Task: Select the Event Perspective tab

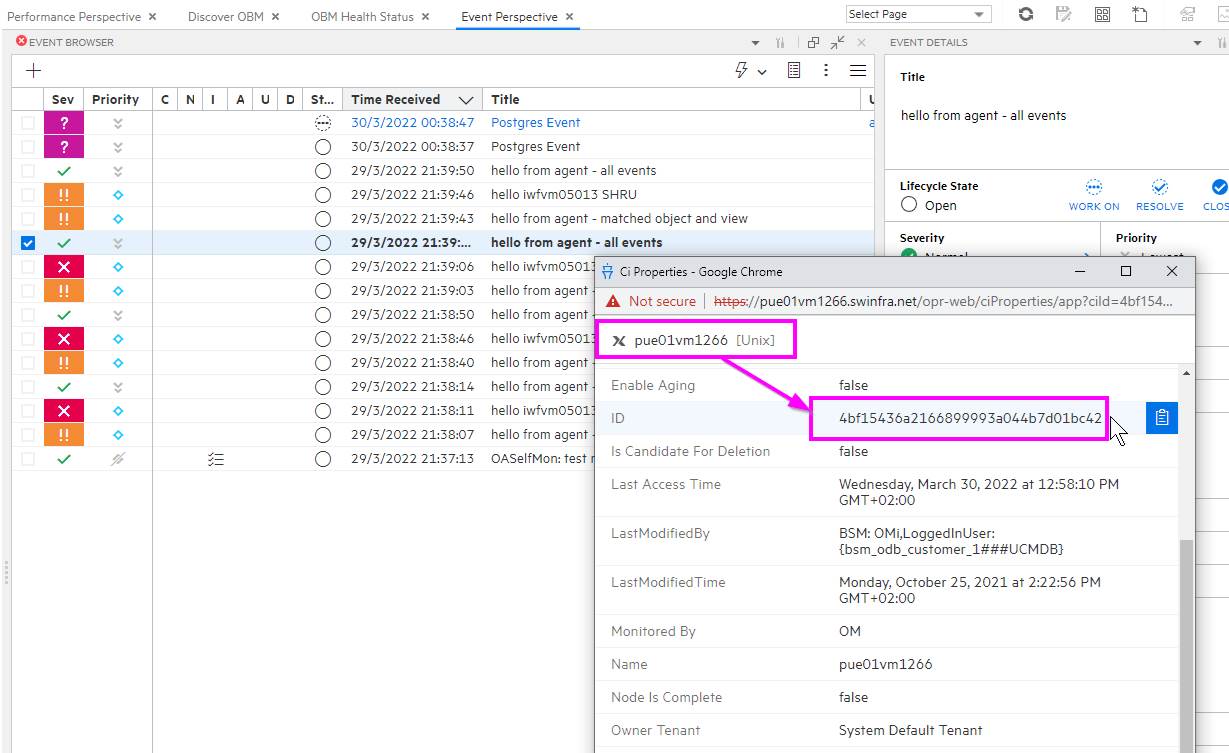Action: pyautogui.click(x=509, y=17)
